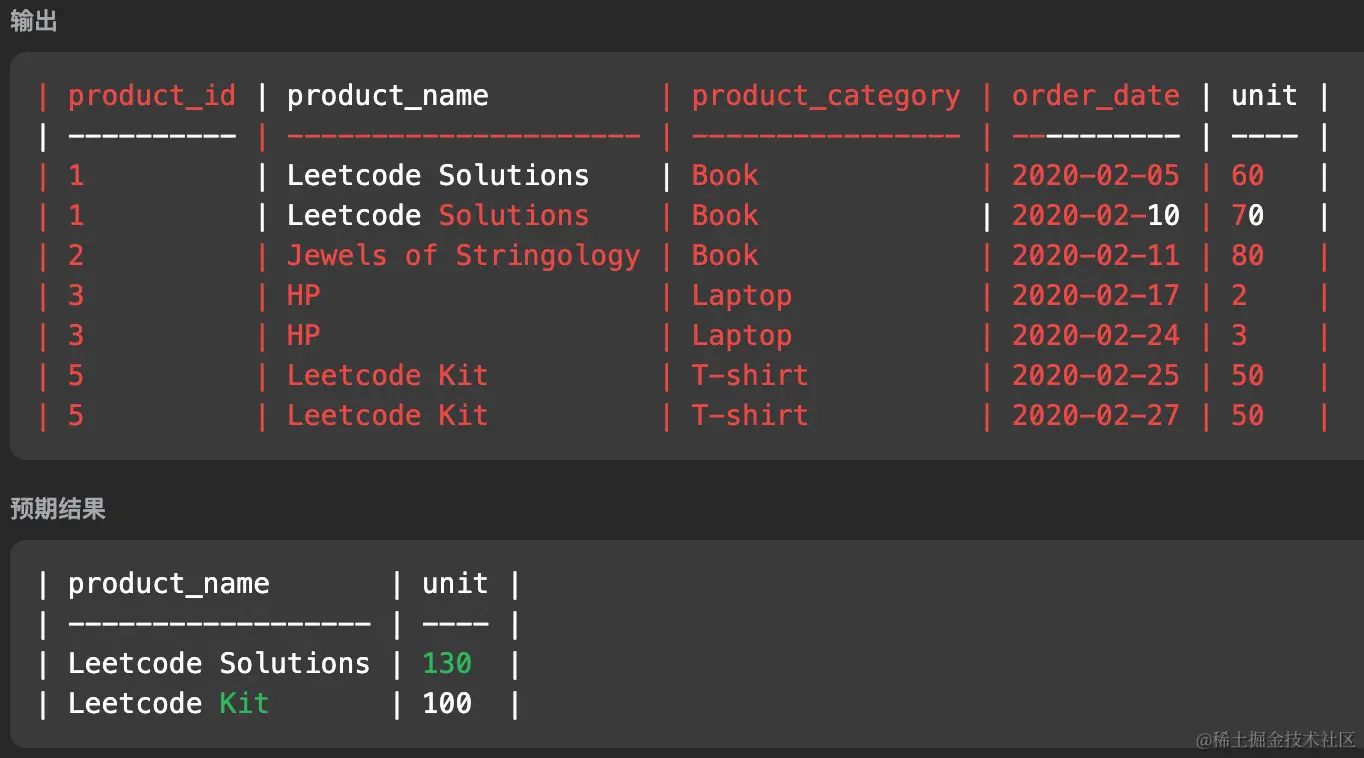The height and width of the screenshot is (758, 1364).
Task: Click the 预期结果 section heading
Action: point(57,509)
